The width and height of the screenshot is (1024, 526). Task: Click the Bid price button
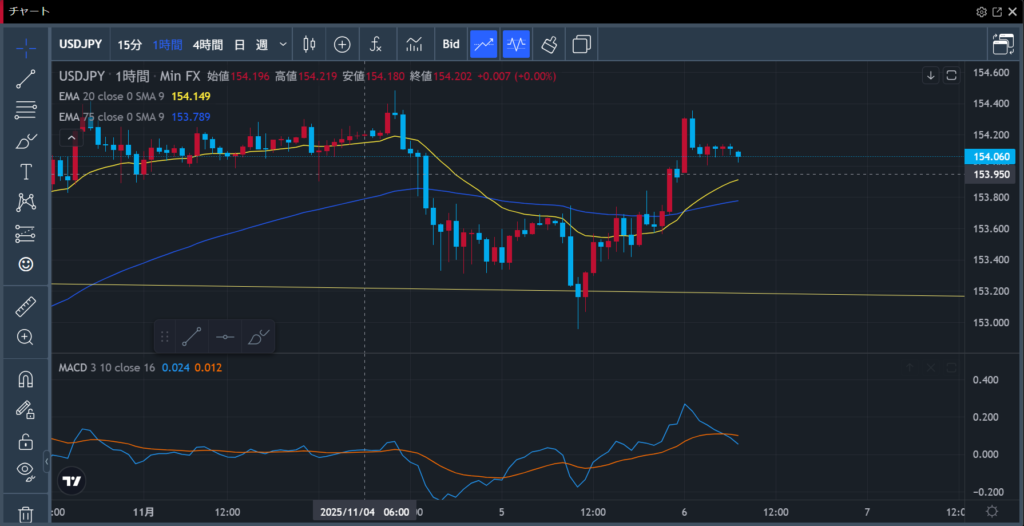coord(451,44)
